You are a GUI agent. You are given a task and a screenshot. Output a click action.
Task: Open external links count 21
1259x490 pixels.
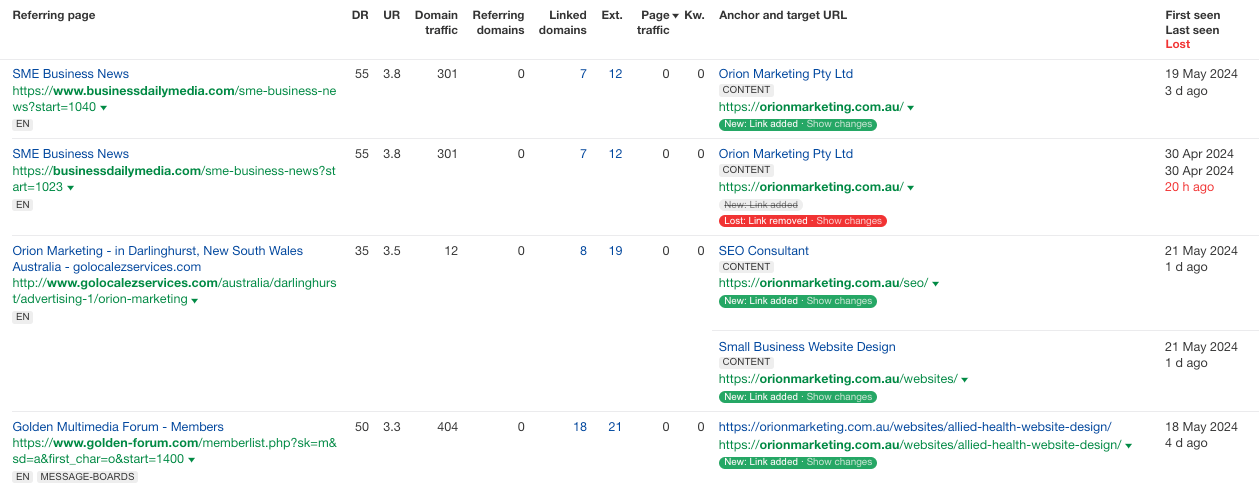point(615,427)
